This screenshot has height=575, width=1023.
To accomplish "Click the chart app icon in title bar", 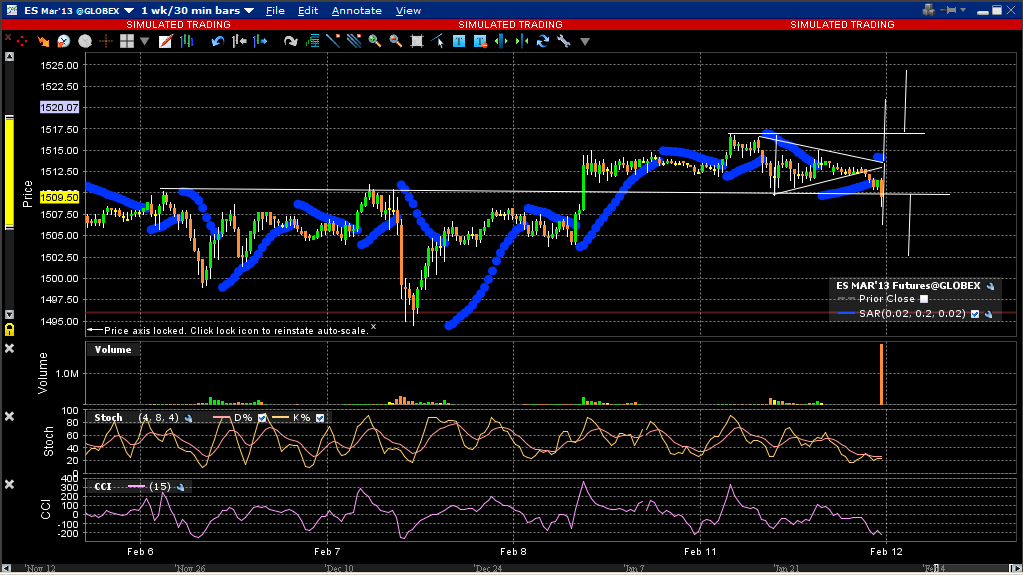I will click(x=12, y=10).
